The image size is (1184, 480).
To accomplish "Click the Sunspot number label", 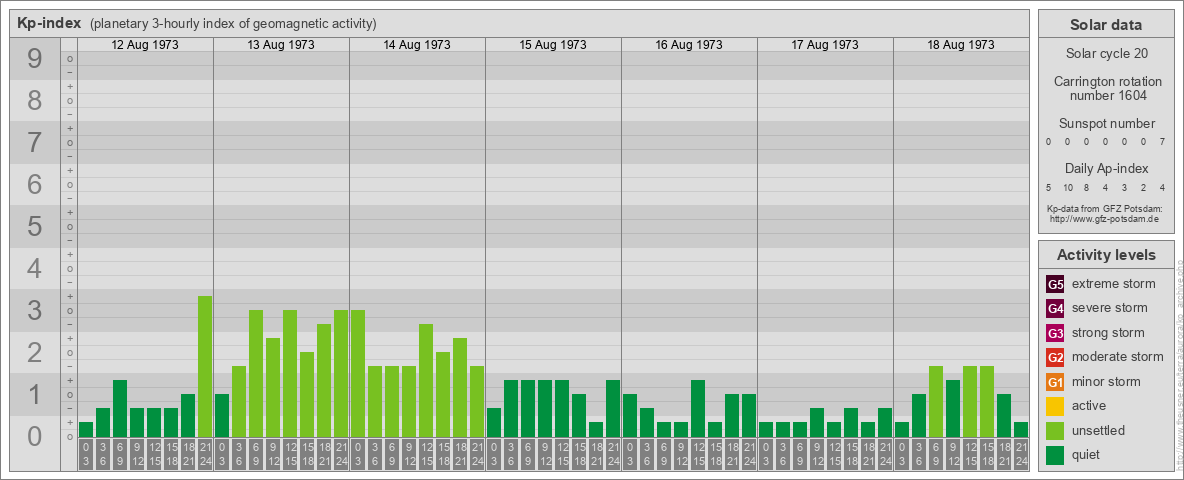I will [x=1106, y=123].
